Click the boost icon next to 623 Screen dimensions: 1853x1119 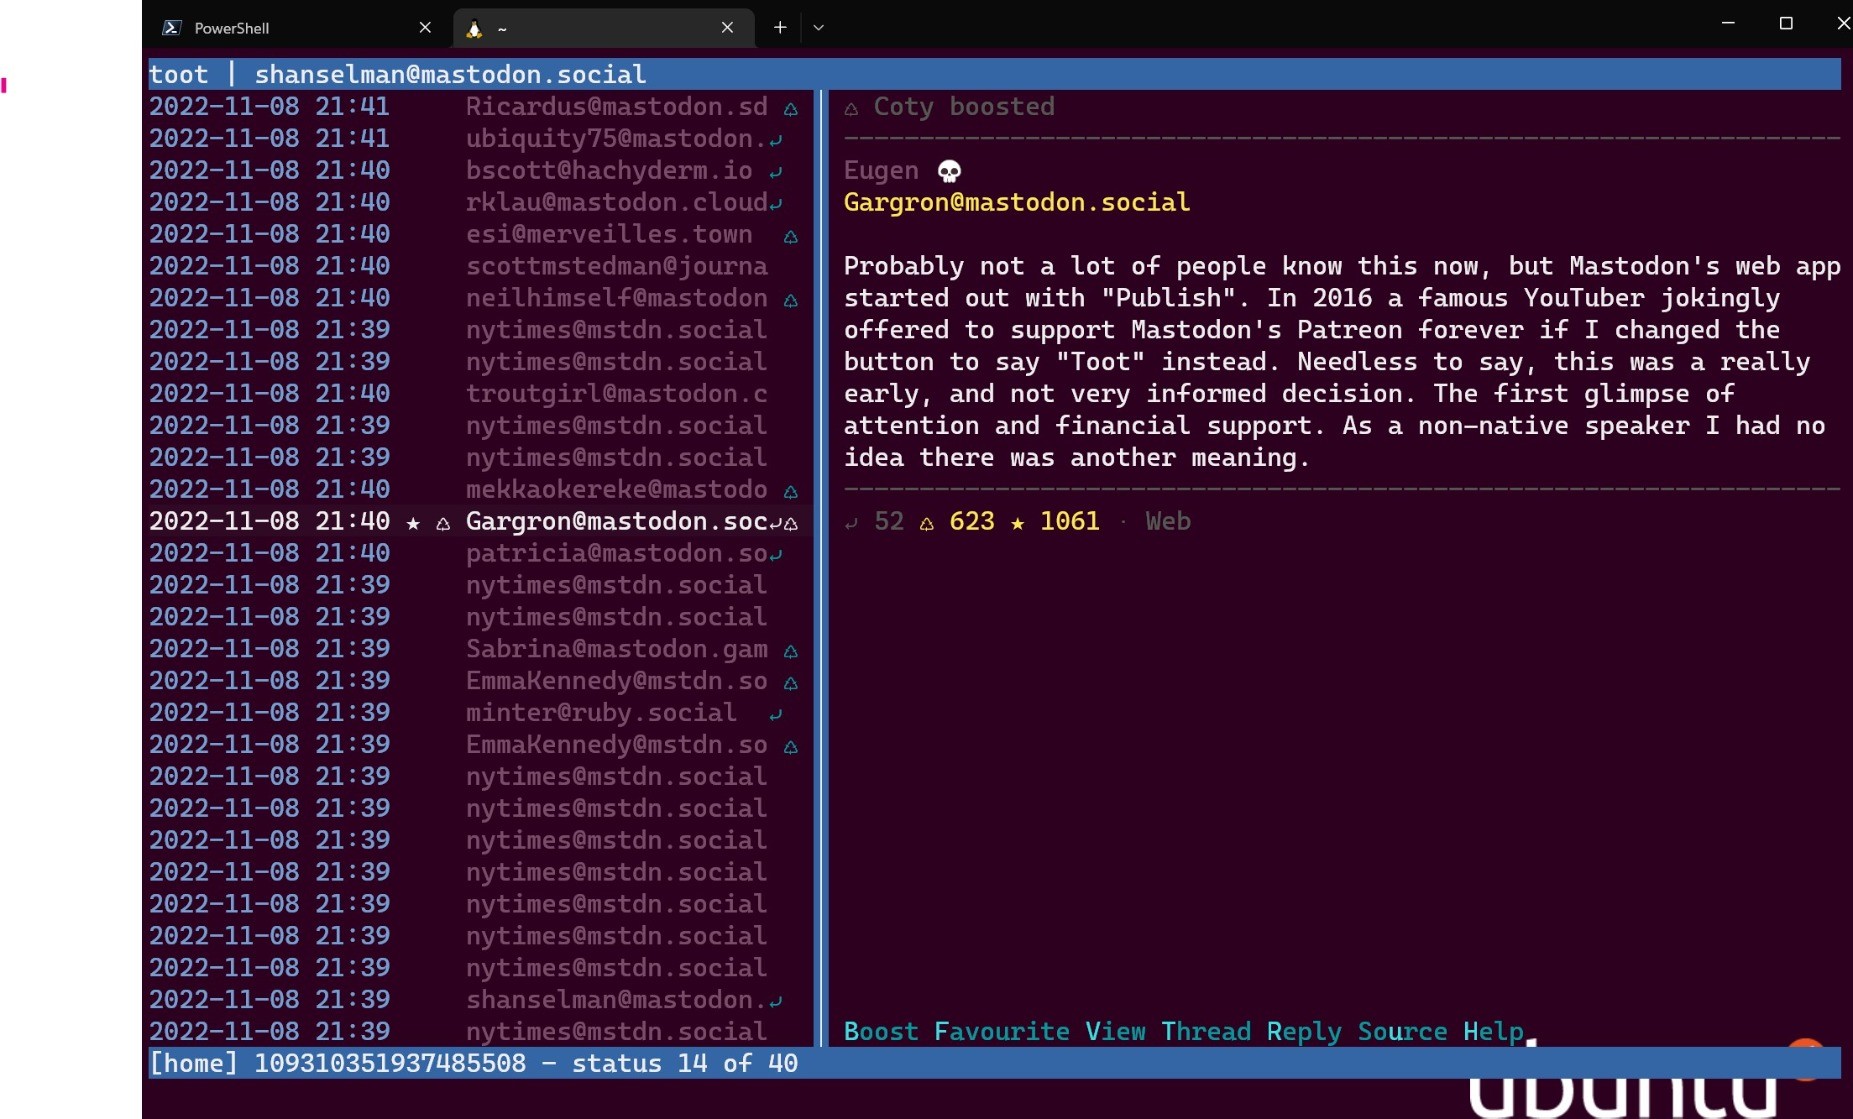(927, 523)
